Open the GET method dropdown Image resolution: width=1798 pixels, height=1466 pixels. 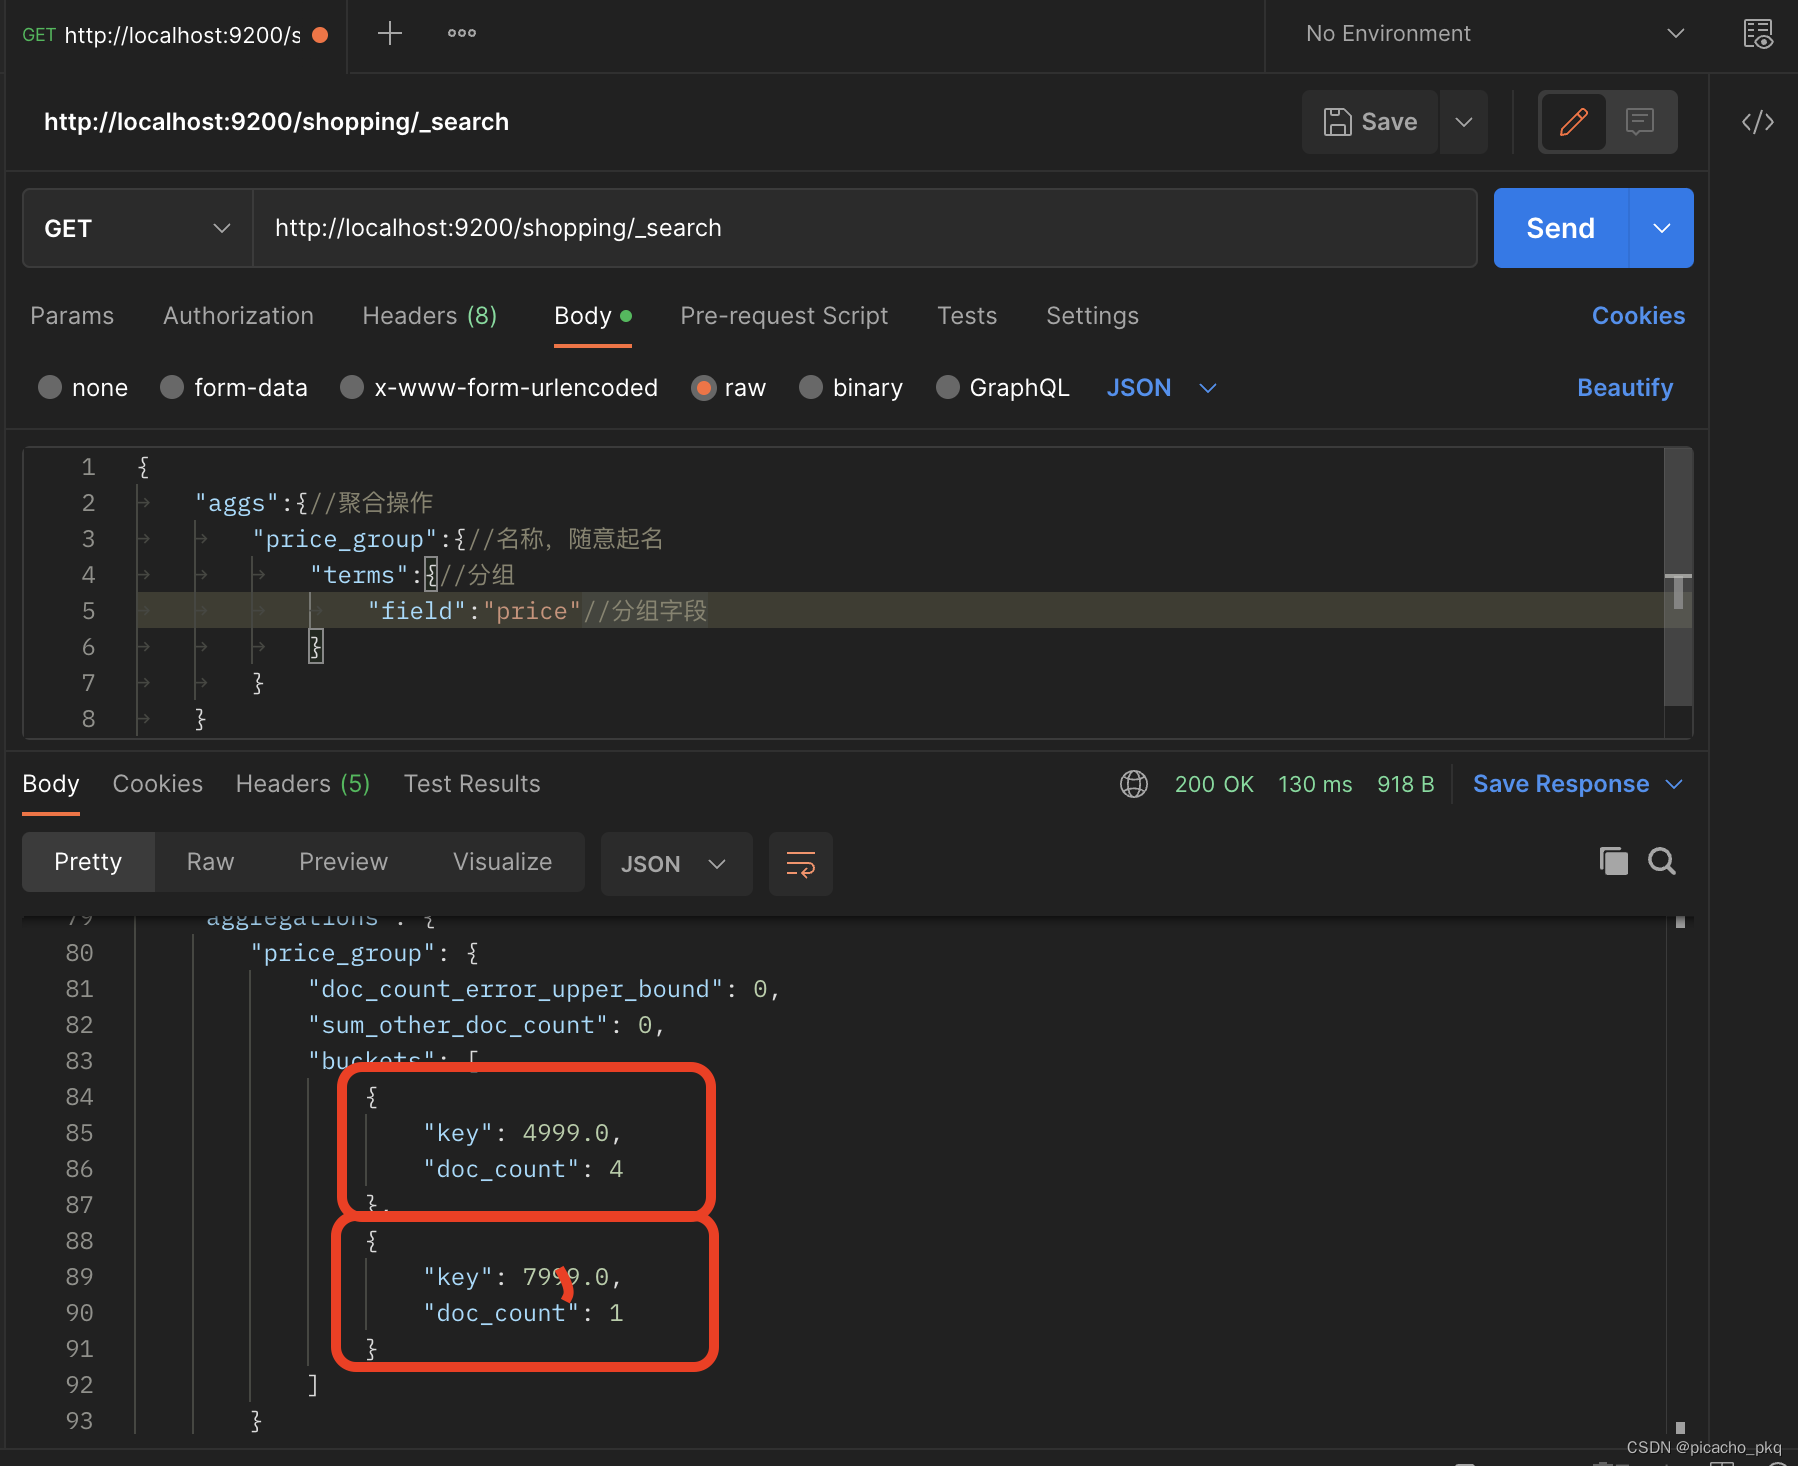(x=137, y=228)
